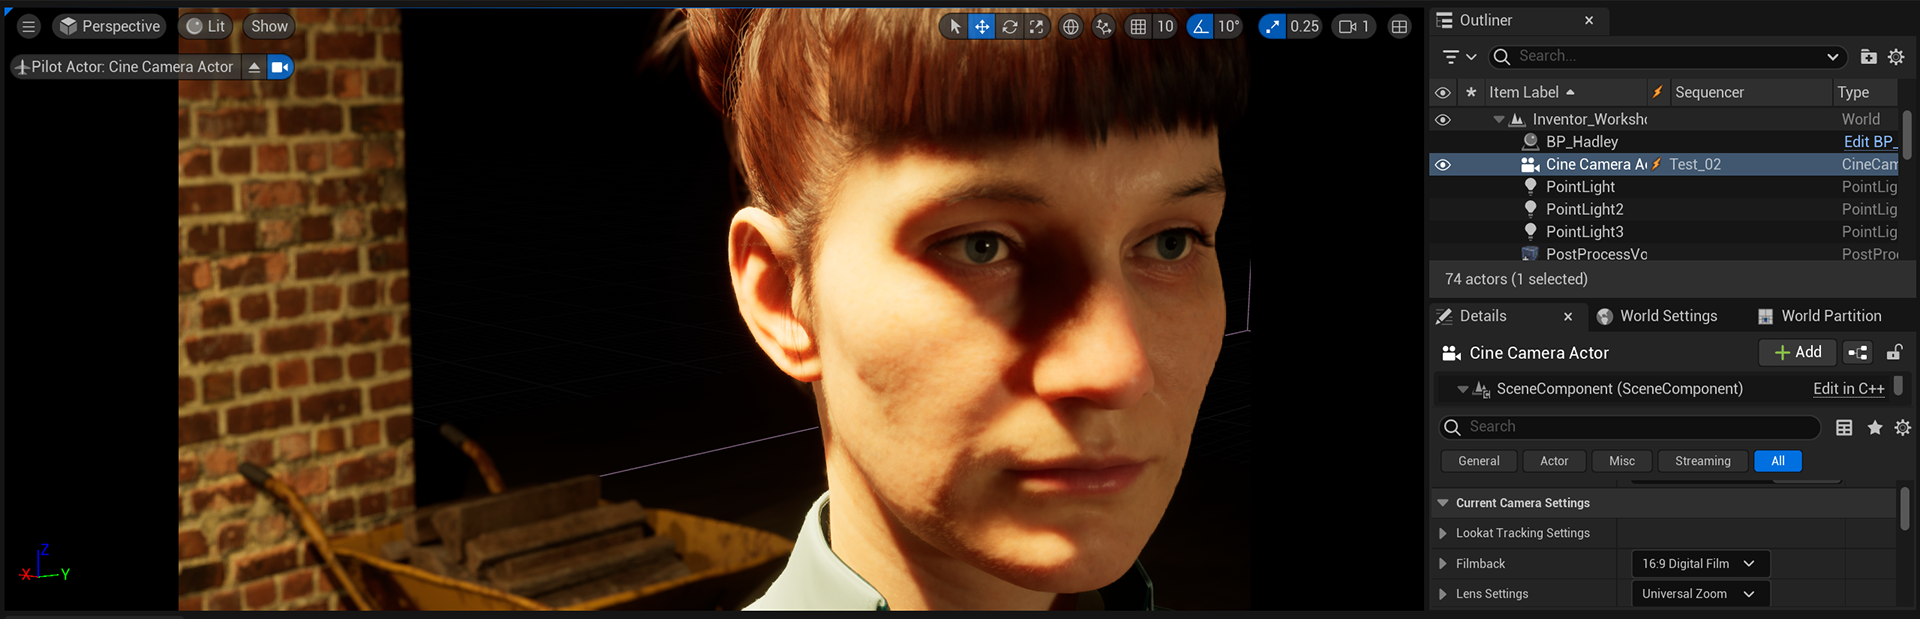This screenshot has width=1920, height=619.
Task: Open the rotation snap value 10° menu
Action: click(1228, 27)
